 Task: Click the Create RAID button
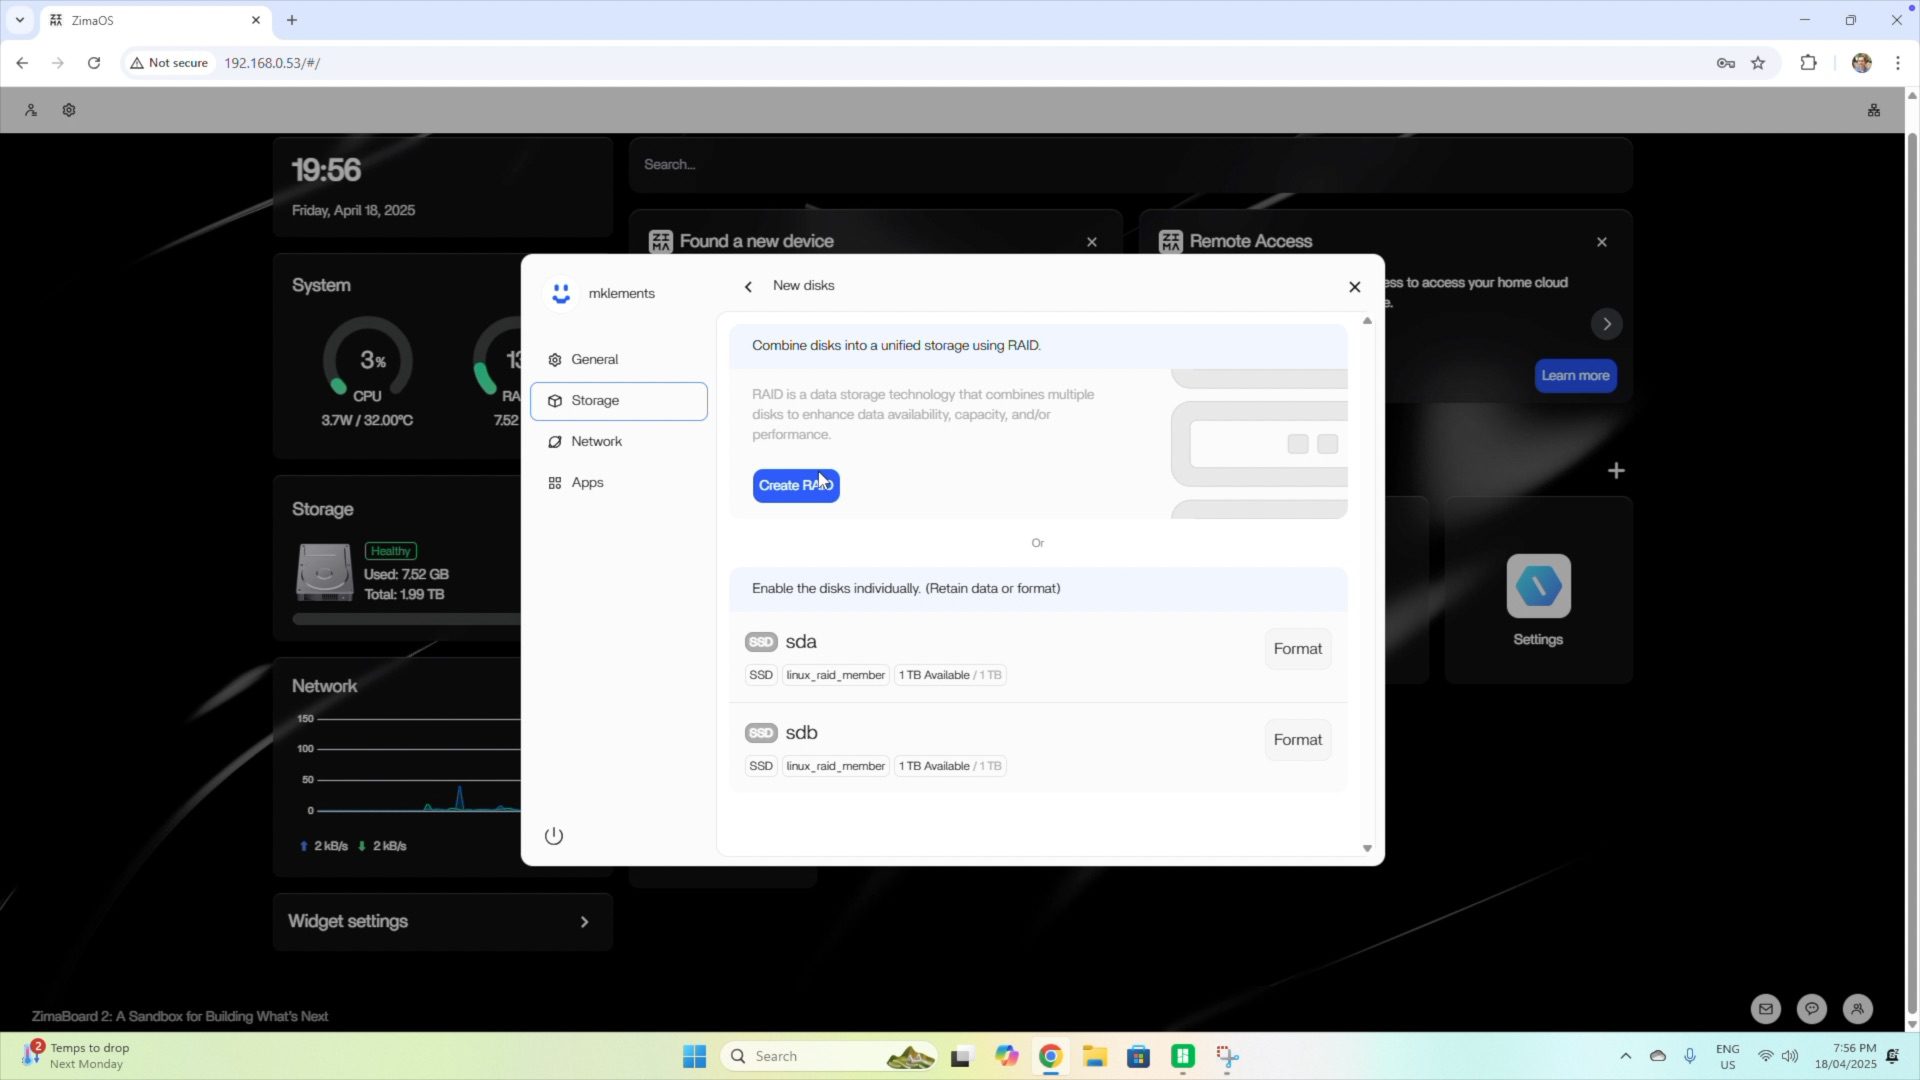coord(795,486)
